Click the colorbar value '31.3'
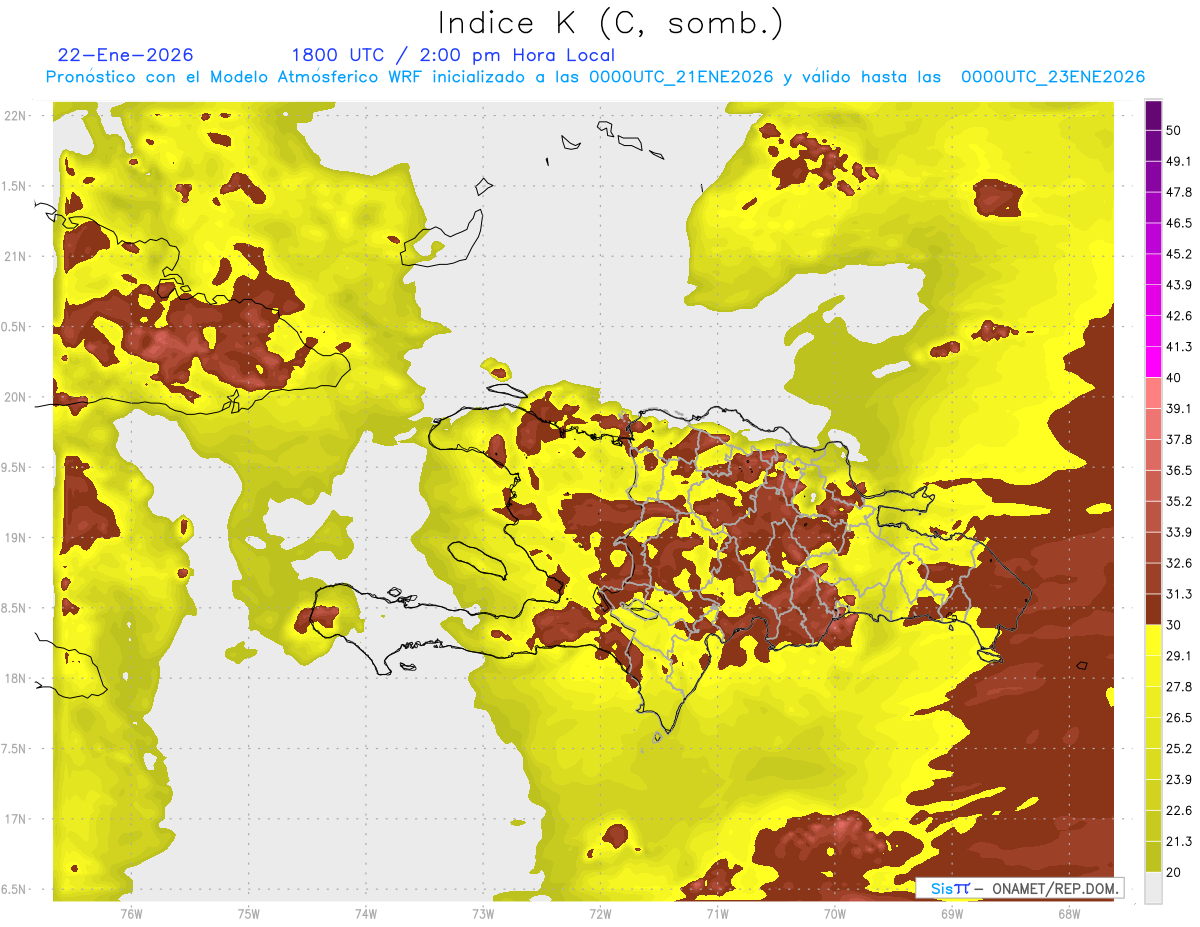Screen dimensions: 1200x927 tap(1179, 594)
